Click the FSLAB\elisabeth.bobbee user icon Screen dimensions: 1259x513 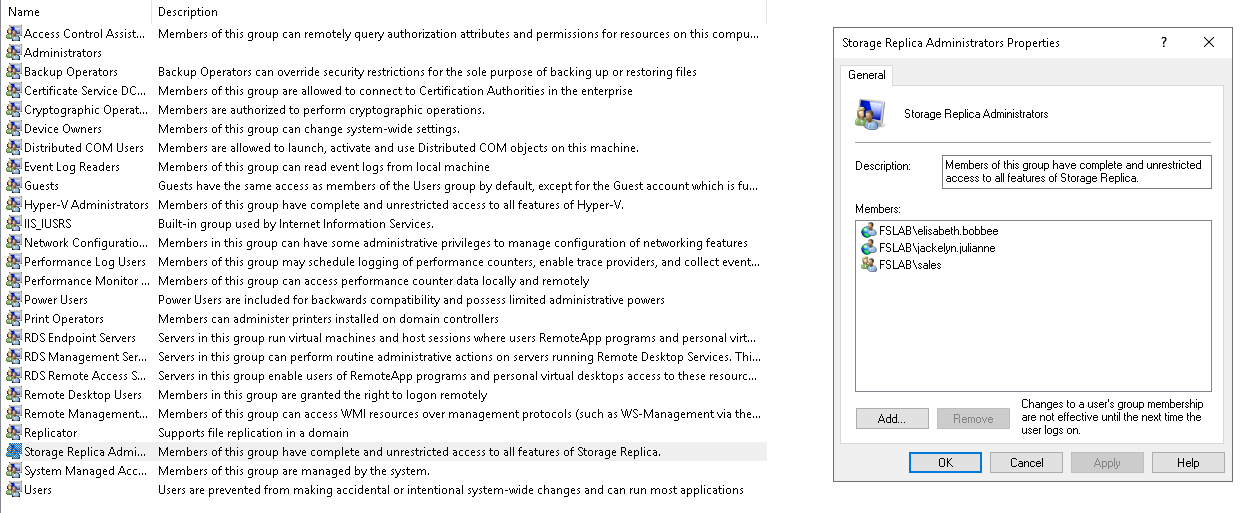867,231
